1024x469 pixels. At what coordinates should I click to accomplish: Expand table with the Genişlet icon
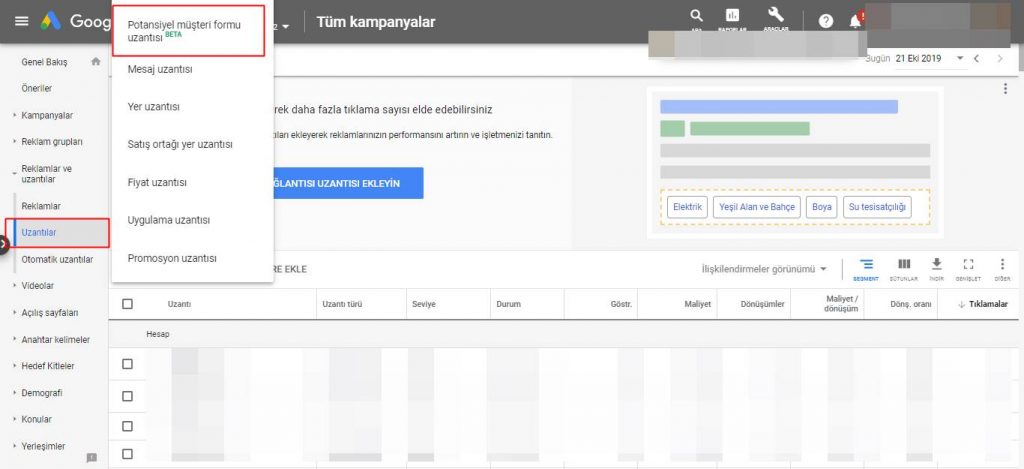[x=968, y=265]
